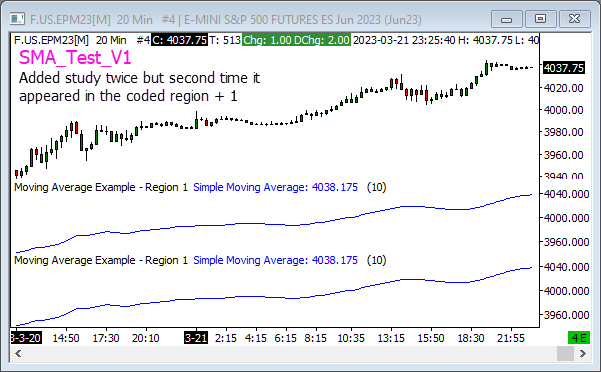Click the chart window icon in title bar
The image size is (601, 372).
(17, 19)
